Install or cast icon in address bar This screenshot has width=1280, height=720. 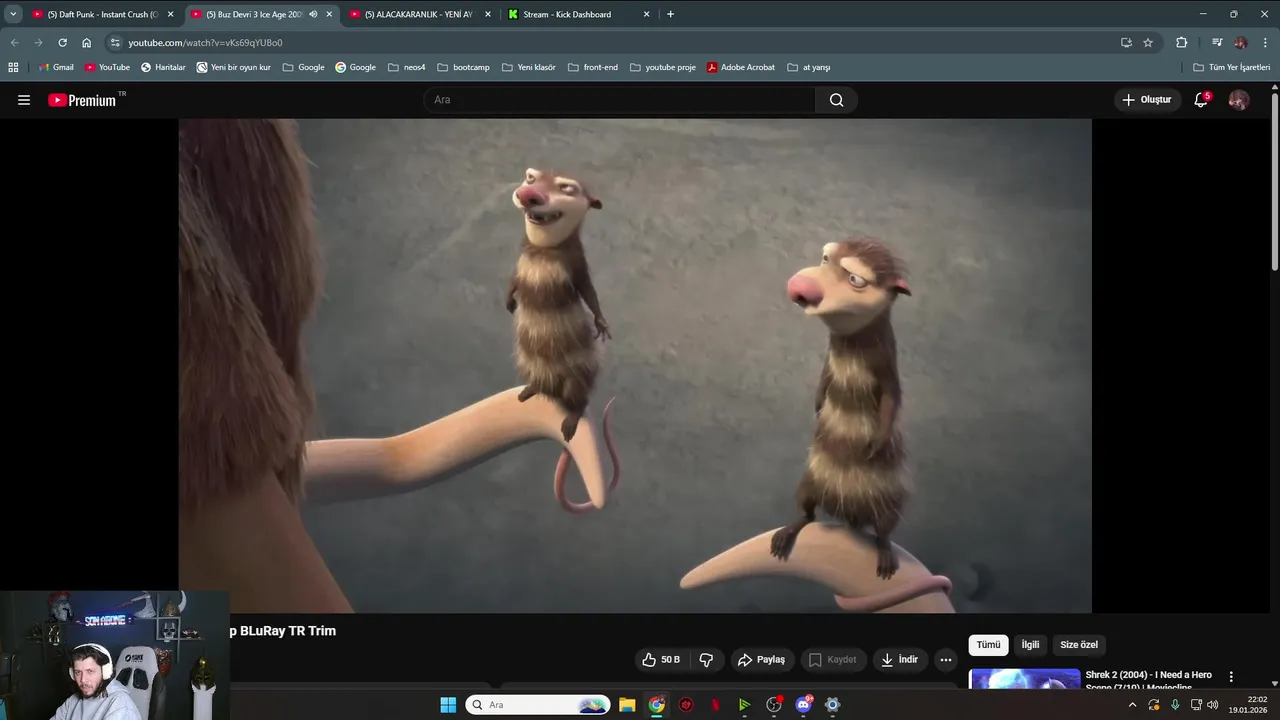[1126, 43]
